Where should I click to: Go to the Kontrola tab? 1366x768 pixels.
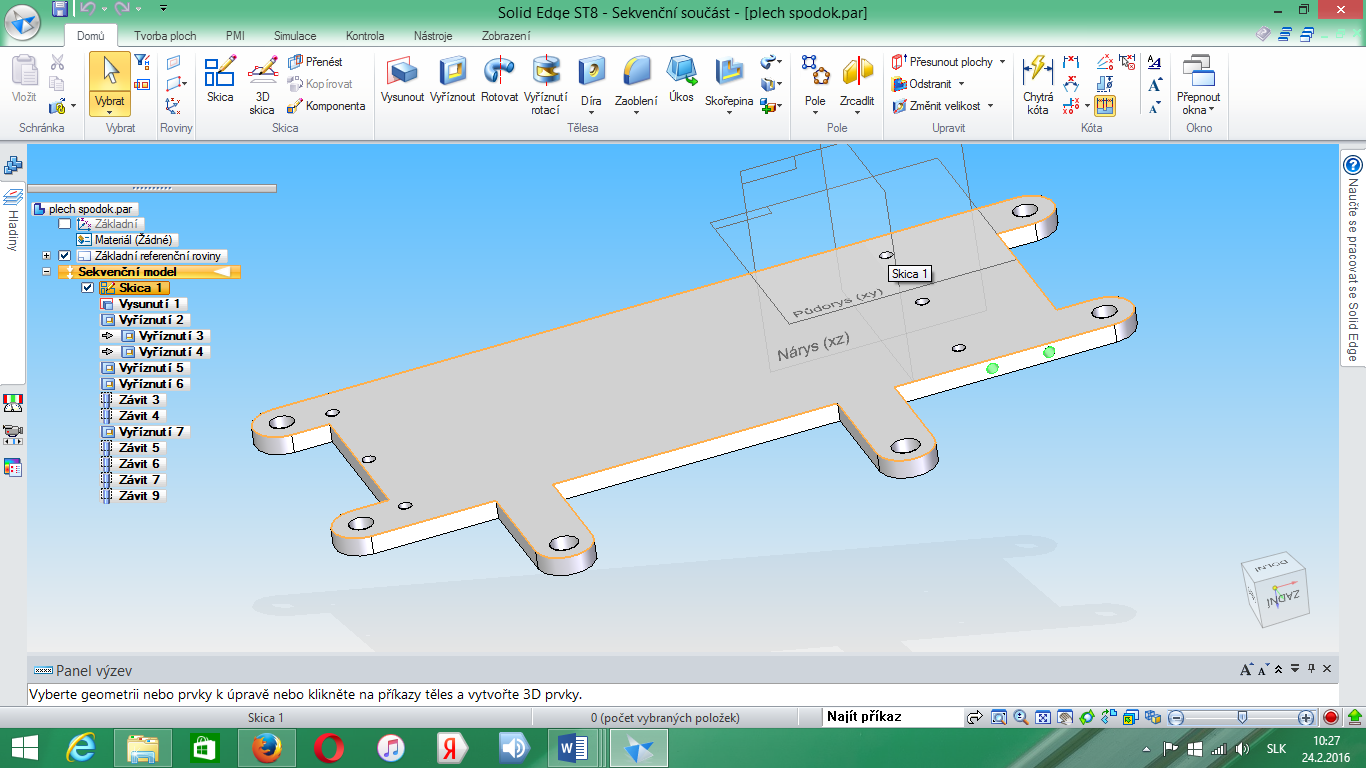[365, 36]
